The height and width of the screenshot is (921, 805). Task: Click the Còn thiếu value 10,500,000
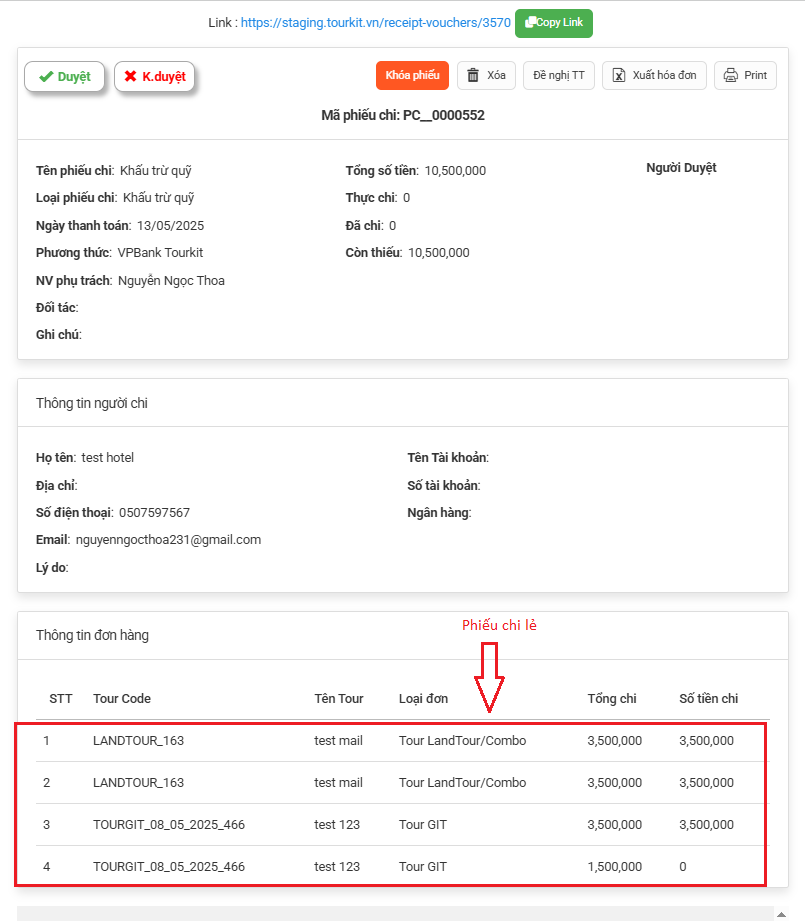(439, 253)
